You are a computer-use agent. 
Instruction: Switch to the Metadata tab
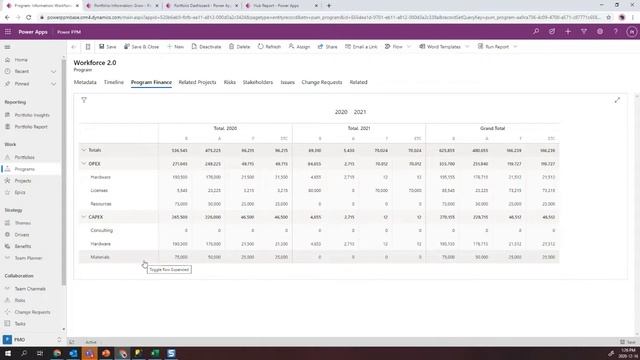[85, 82]
